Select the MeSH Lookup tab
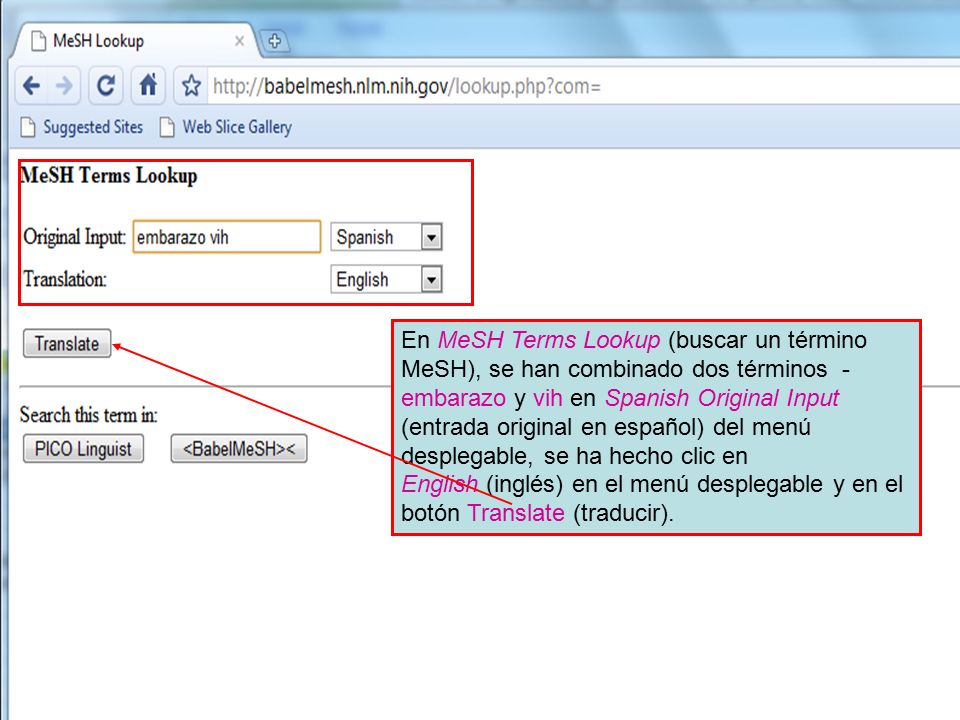The height and width of the screenshot is (720, 960). (x=136, y=41)
